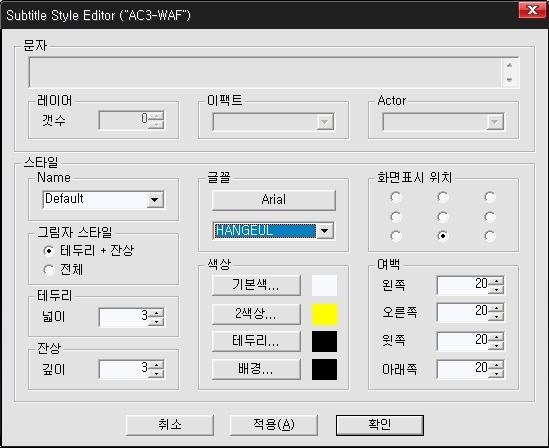The image size is (549, 448).
Task: Click the black 배경 background swatch
Action: click(x=324, y=369)
